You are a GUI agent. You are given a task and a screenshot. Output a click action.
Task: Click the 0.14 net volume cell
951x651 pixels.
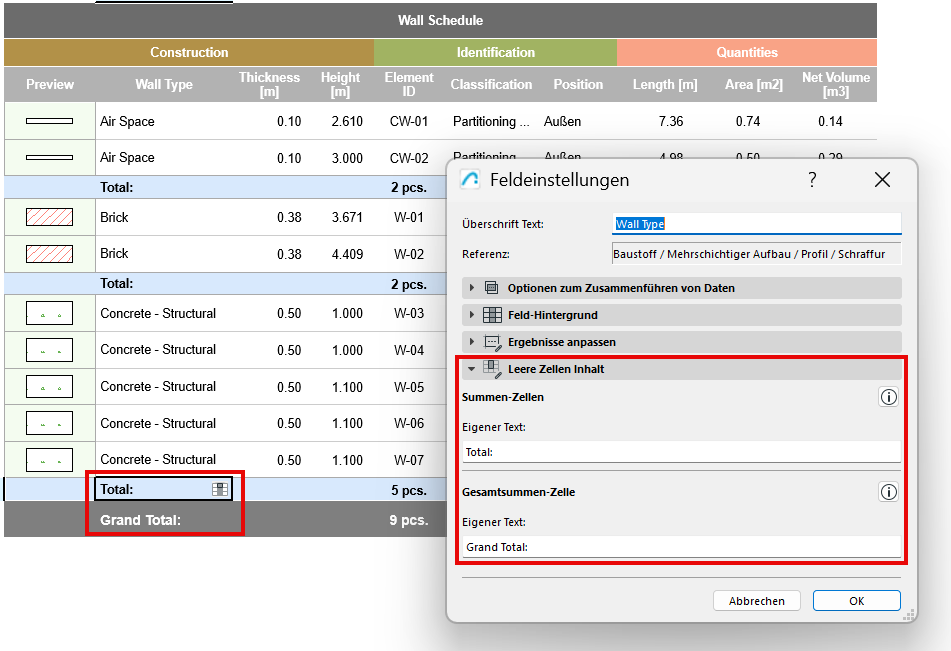(x=830, y=121)
